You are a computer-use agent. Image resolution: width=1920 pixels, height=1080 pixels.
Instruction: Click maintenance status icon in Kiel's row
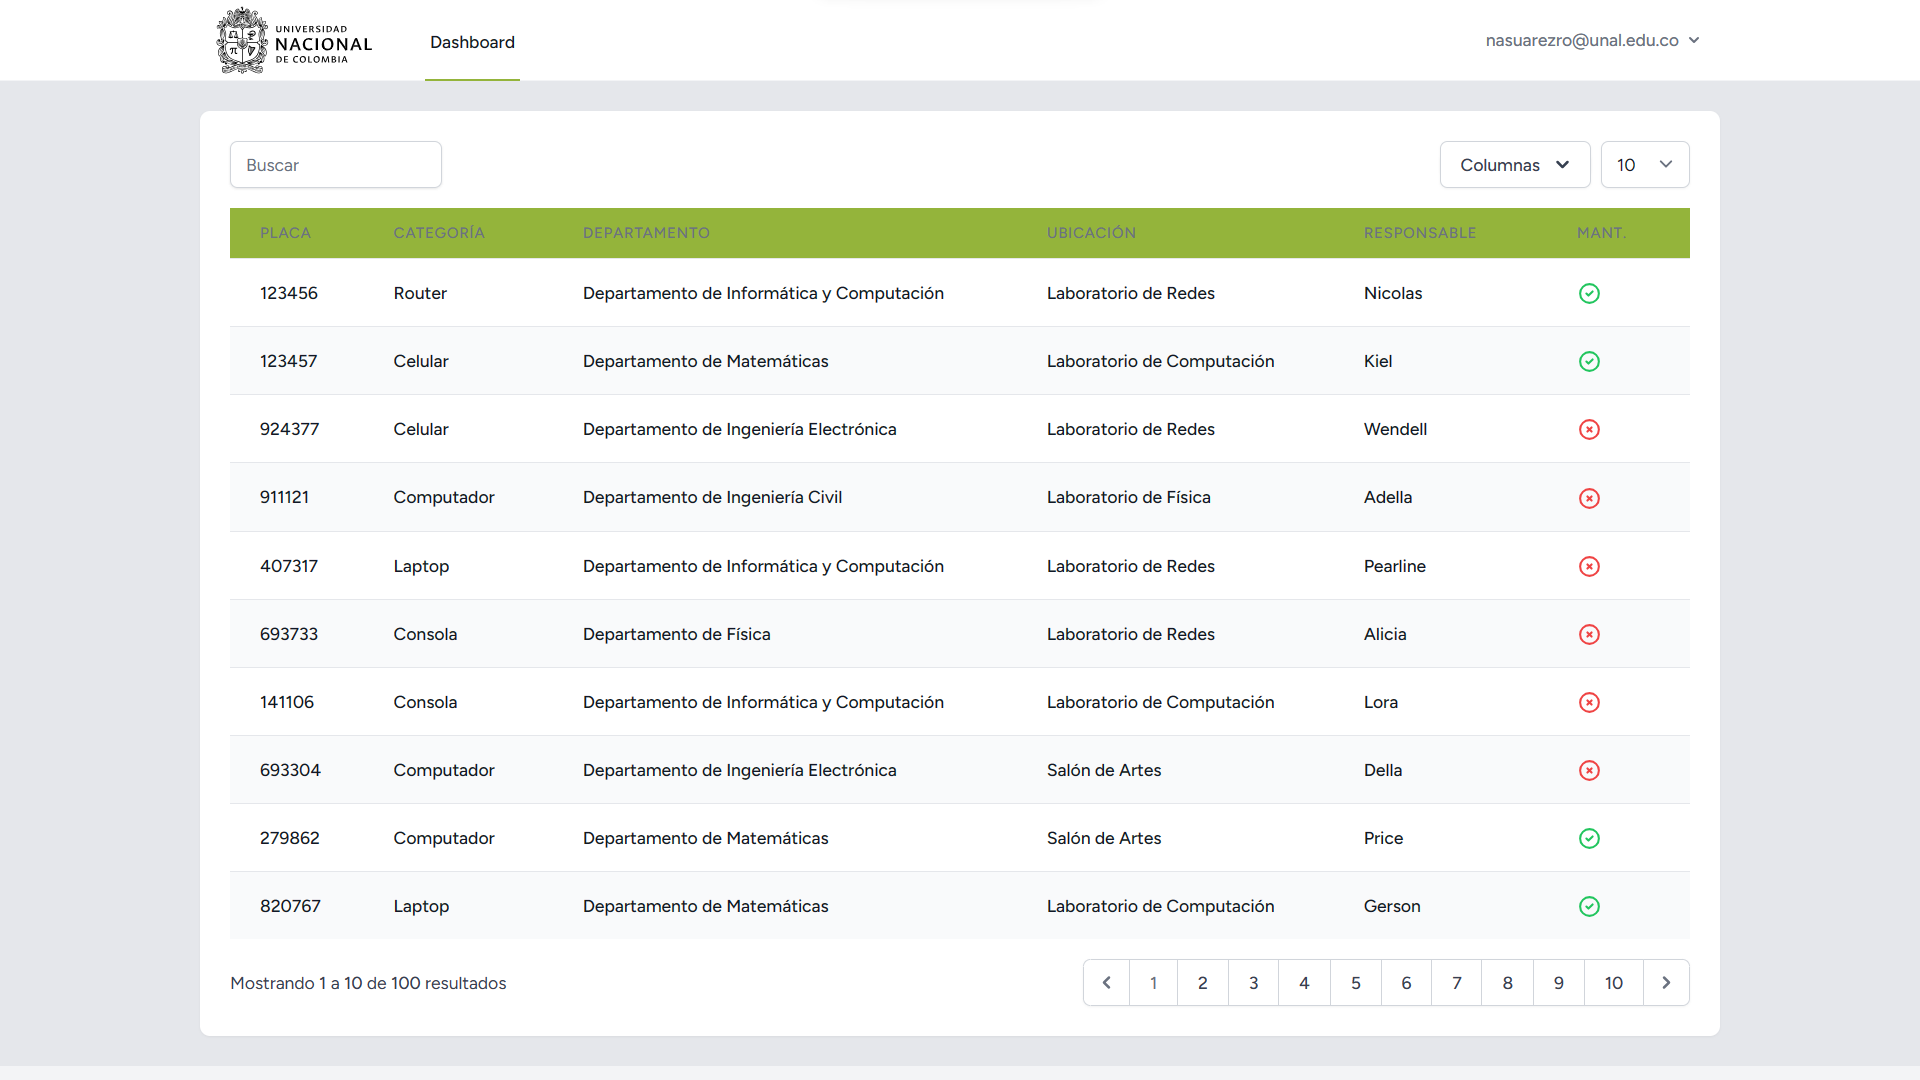[x=1589, y=361]
